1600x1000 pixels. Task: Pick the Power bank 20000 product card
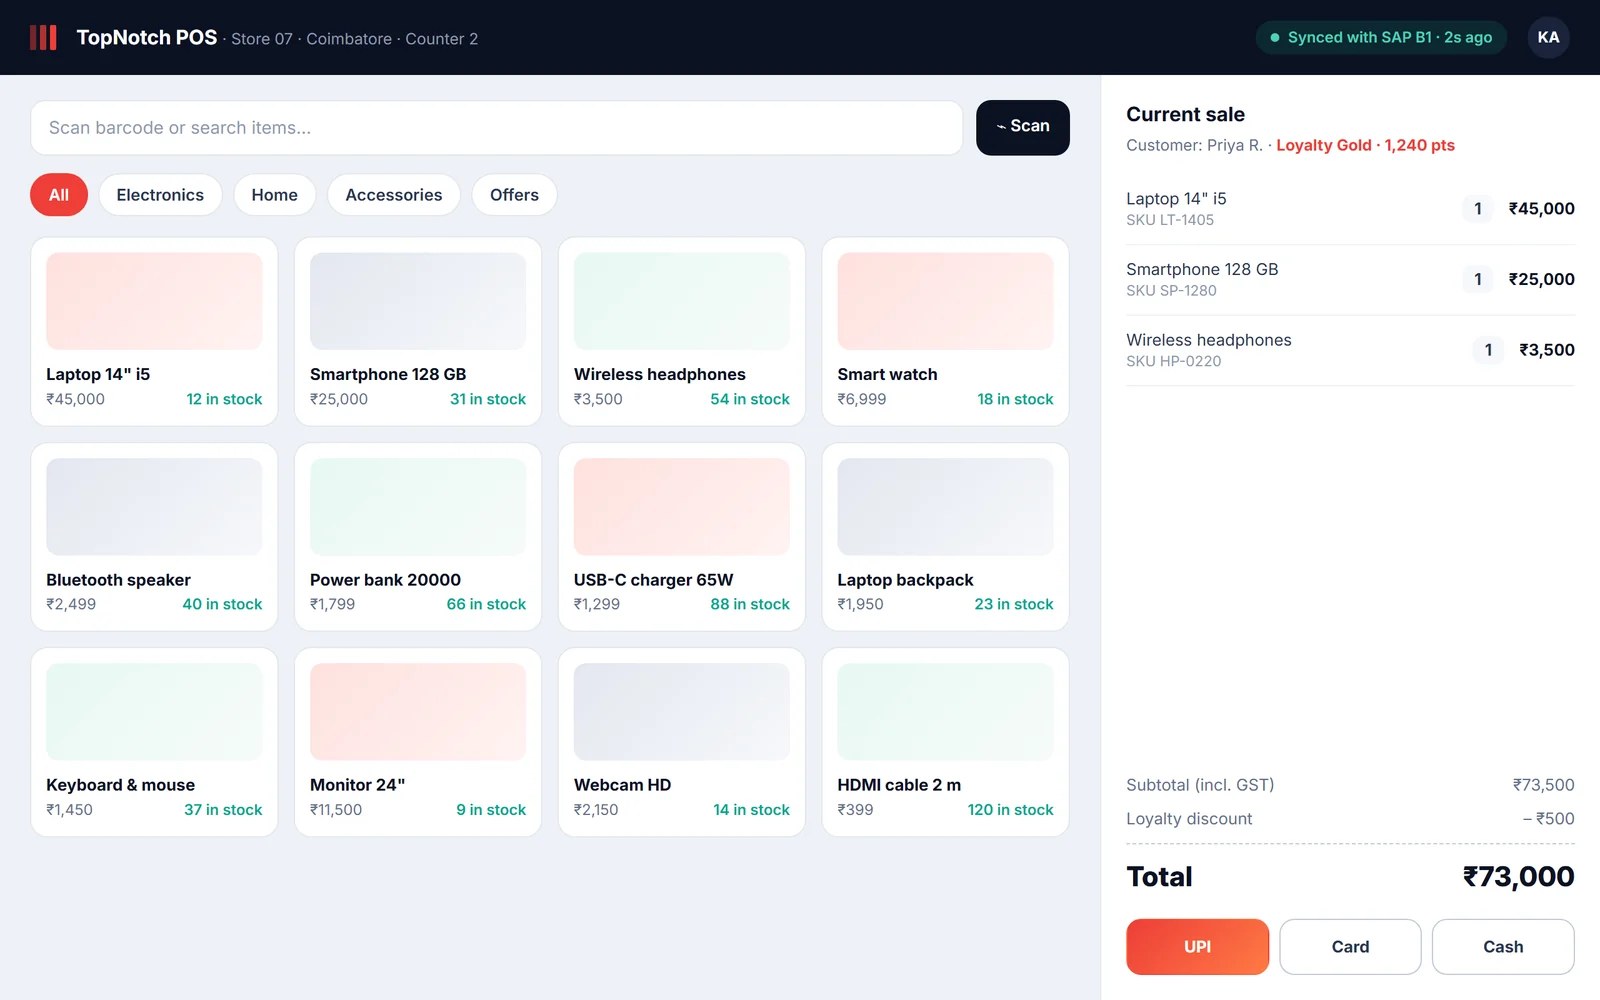pos(418,537)
